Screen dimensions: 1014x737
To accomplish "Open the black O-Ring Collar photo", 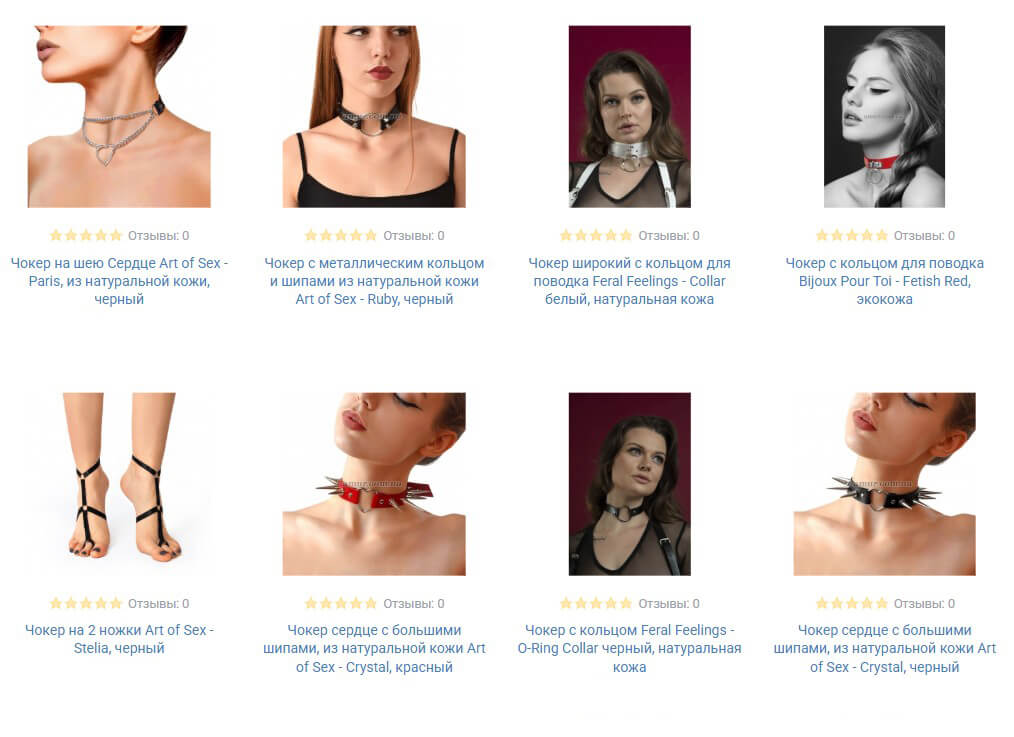I will point(629,484).
